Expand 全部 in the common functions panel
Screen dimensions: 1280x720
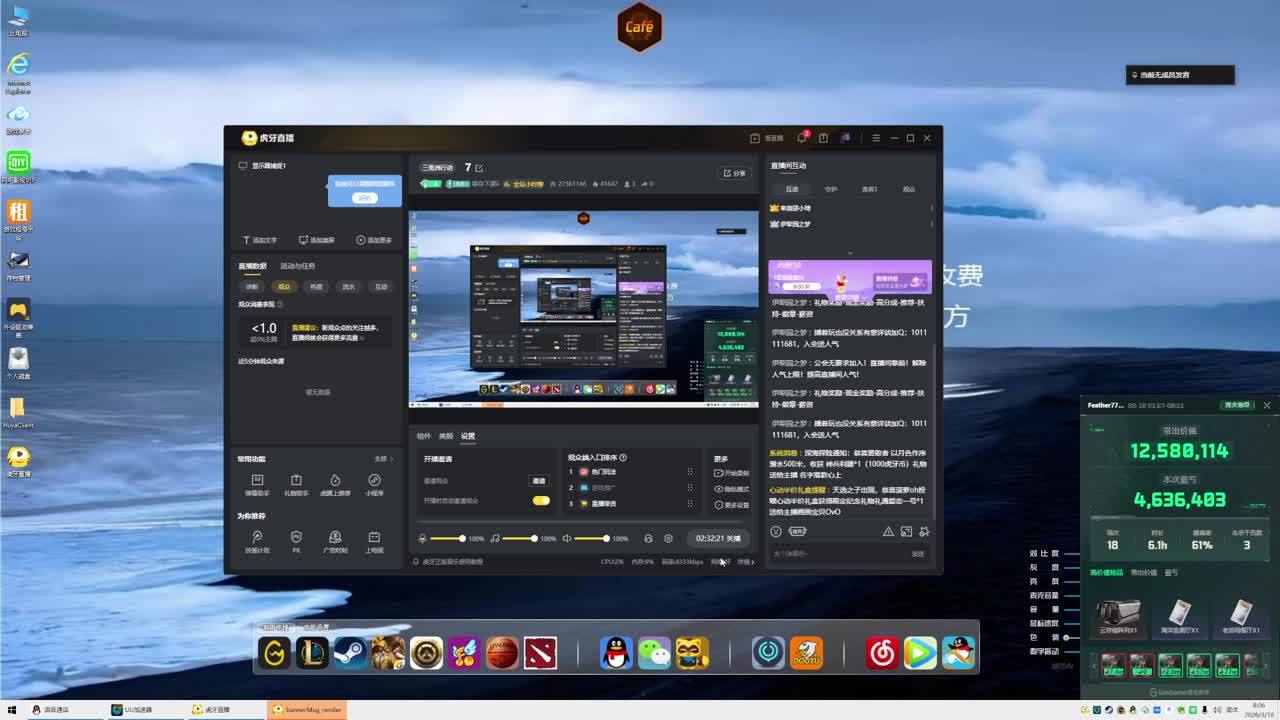coord(383,459)
